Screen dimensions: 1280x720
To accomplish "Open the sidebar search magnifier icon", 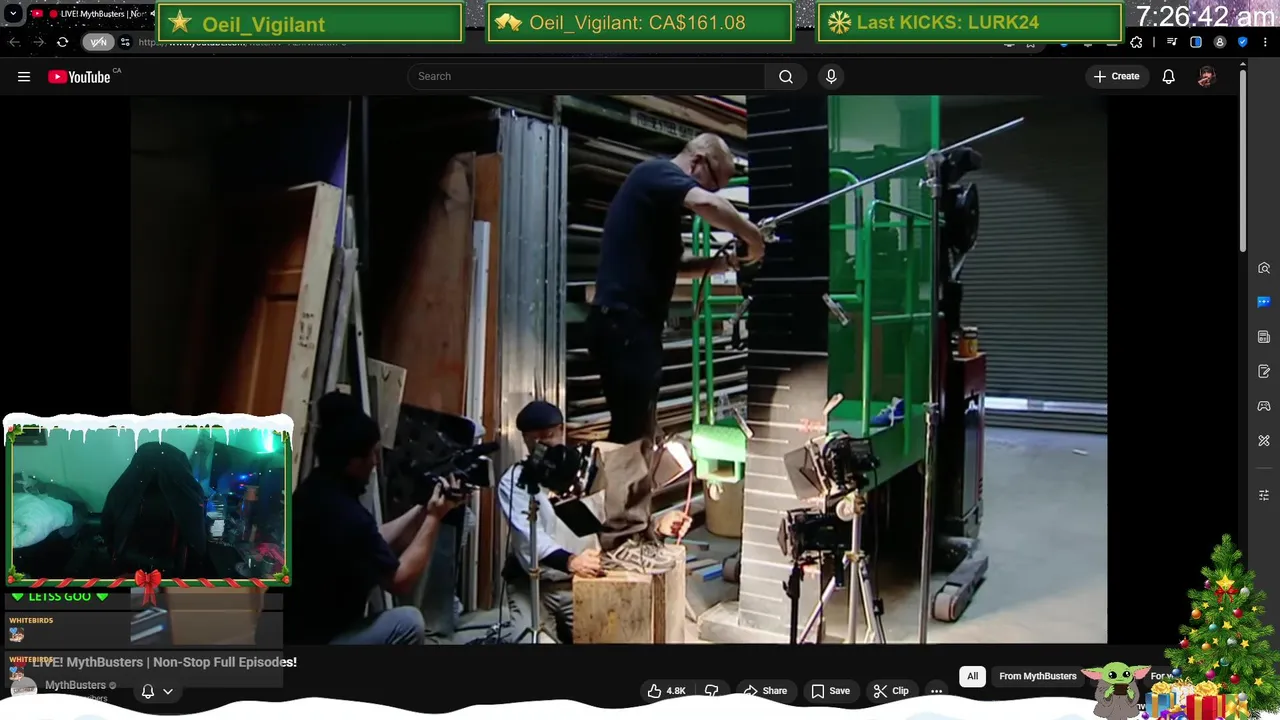I will pos(1264,268).
